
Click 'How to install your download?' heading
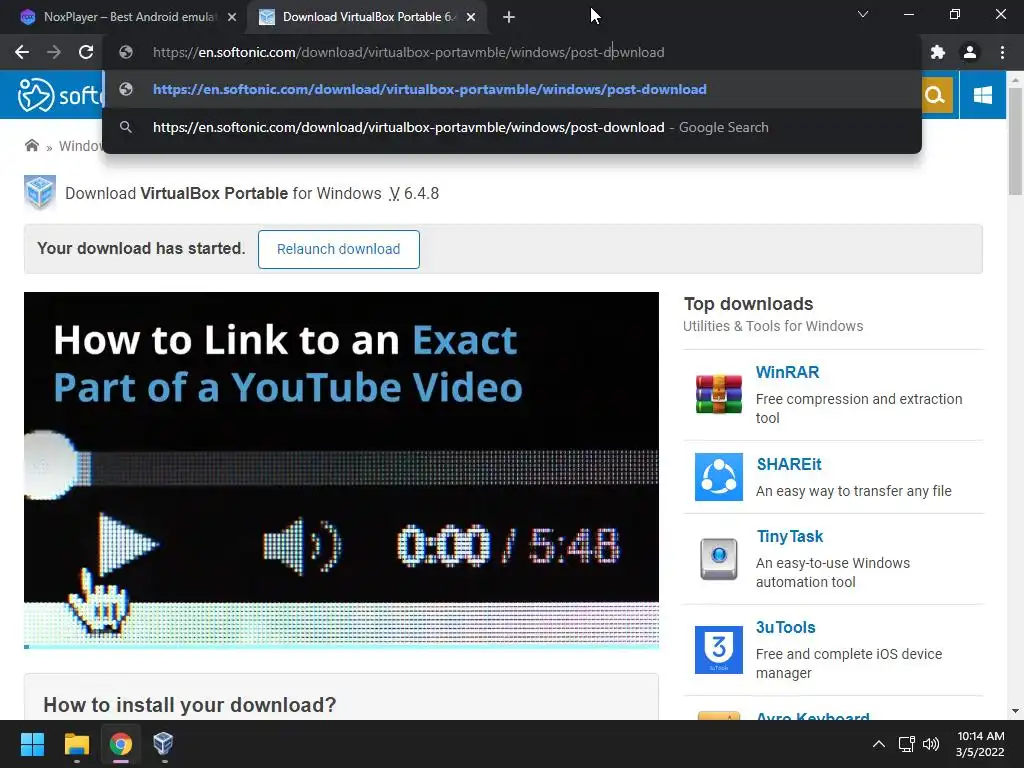[189, 705]
